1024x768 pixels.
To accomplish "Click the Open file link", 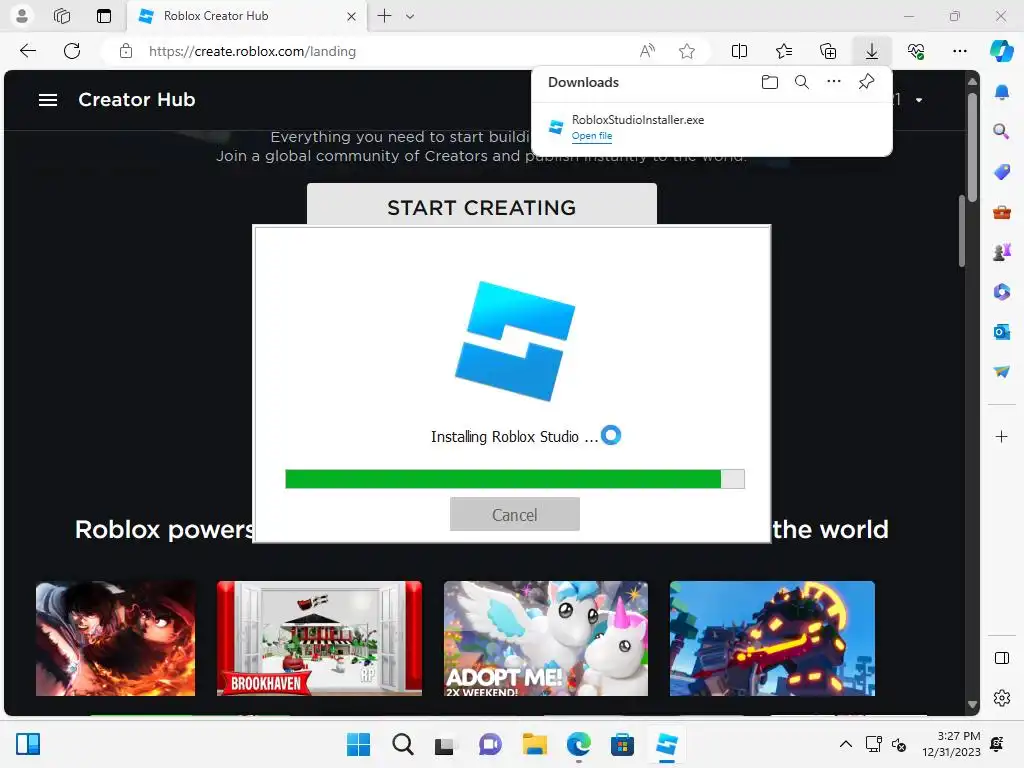I will pyautogui.click(x=592, y=136).
